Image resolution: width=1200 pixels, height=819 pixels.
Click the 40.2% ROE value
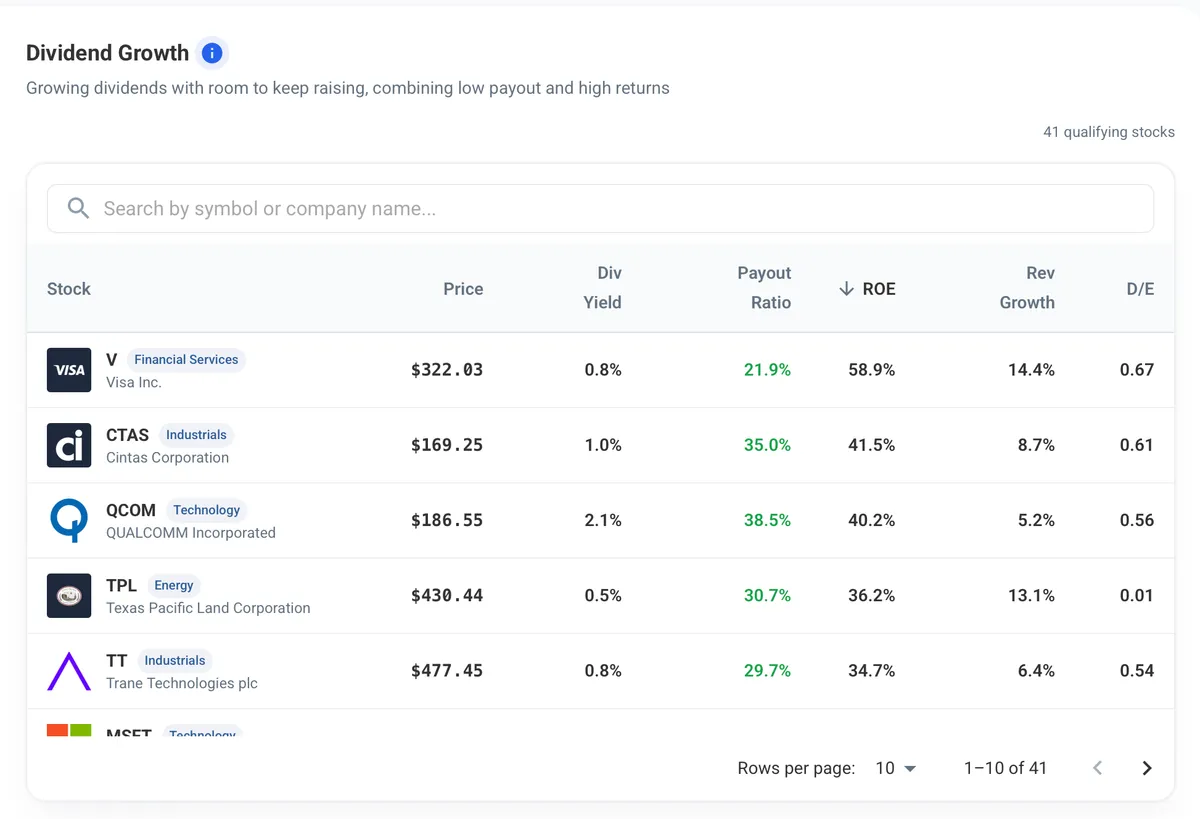(x=871, y=520)
